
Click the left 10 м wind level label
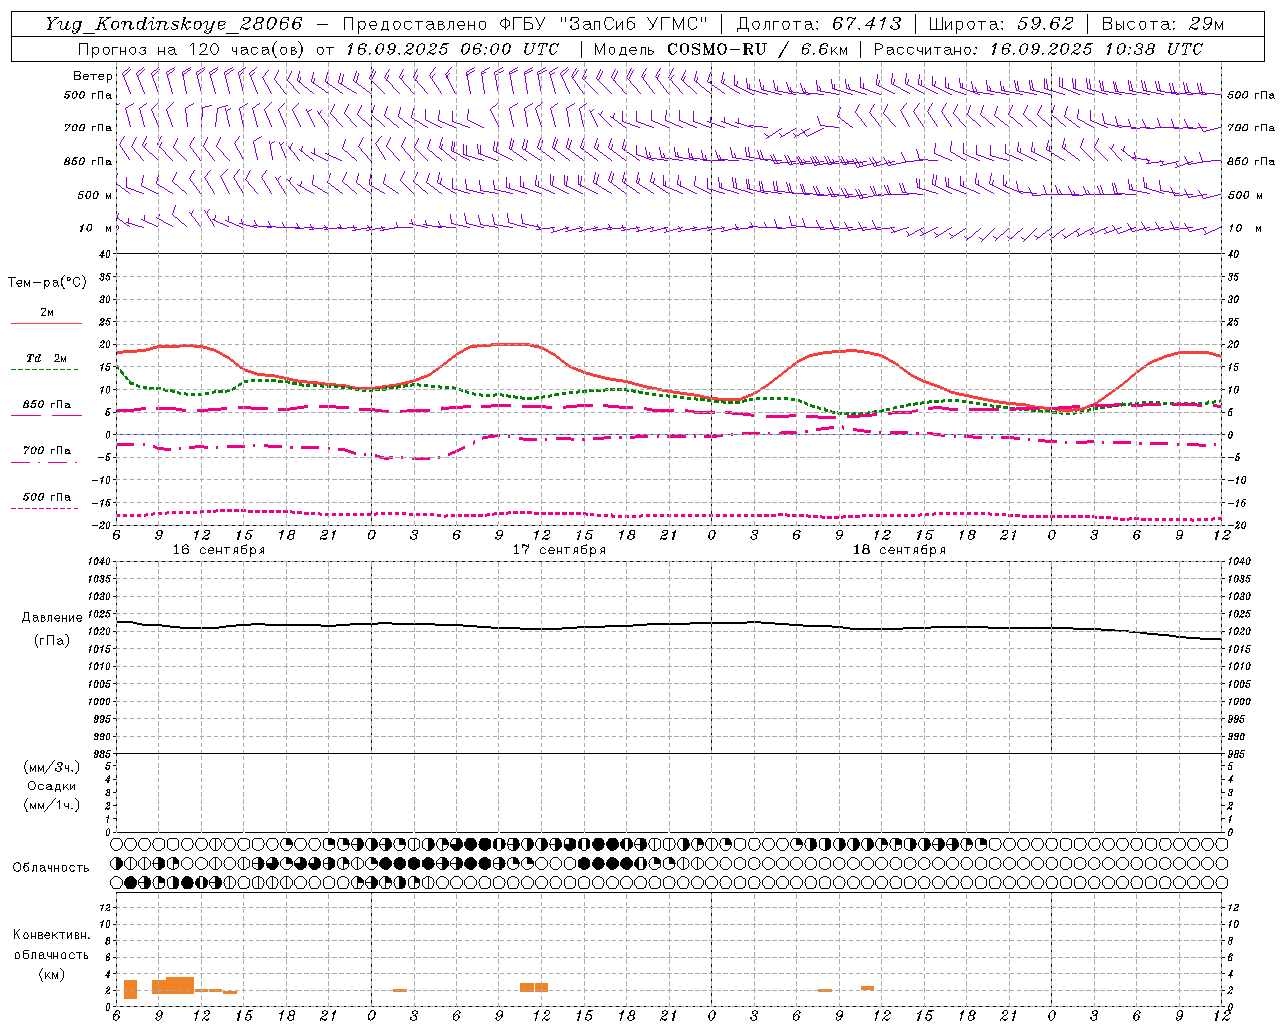click(x=95, y=228)
